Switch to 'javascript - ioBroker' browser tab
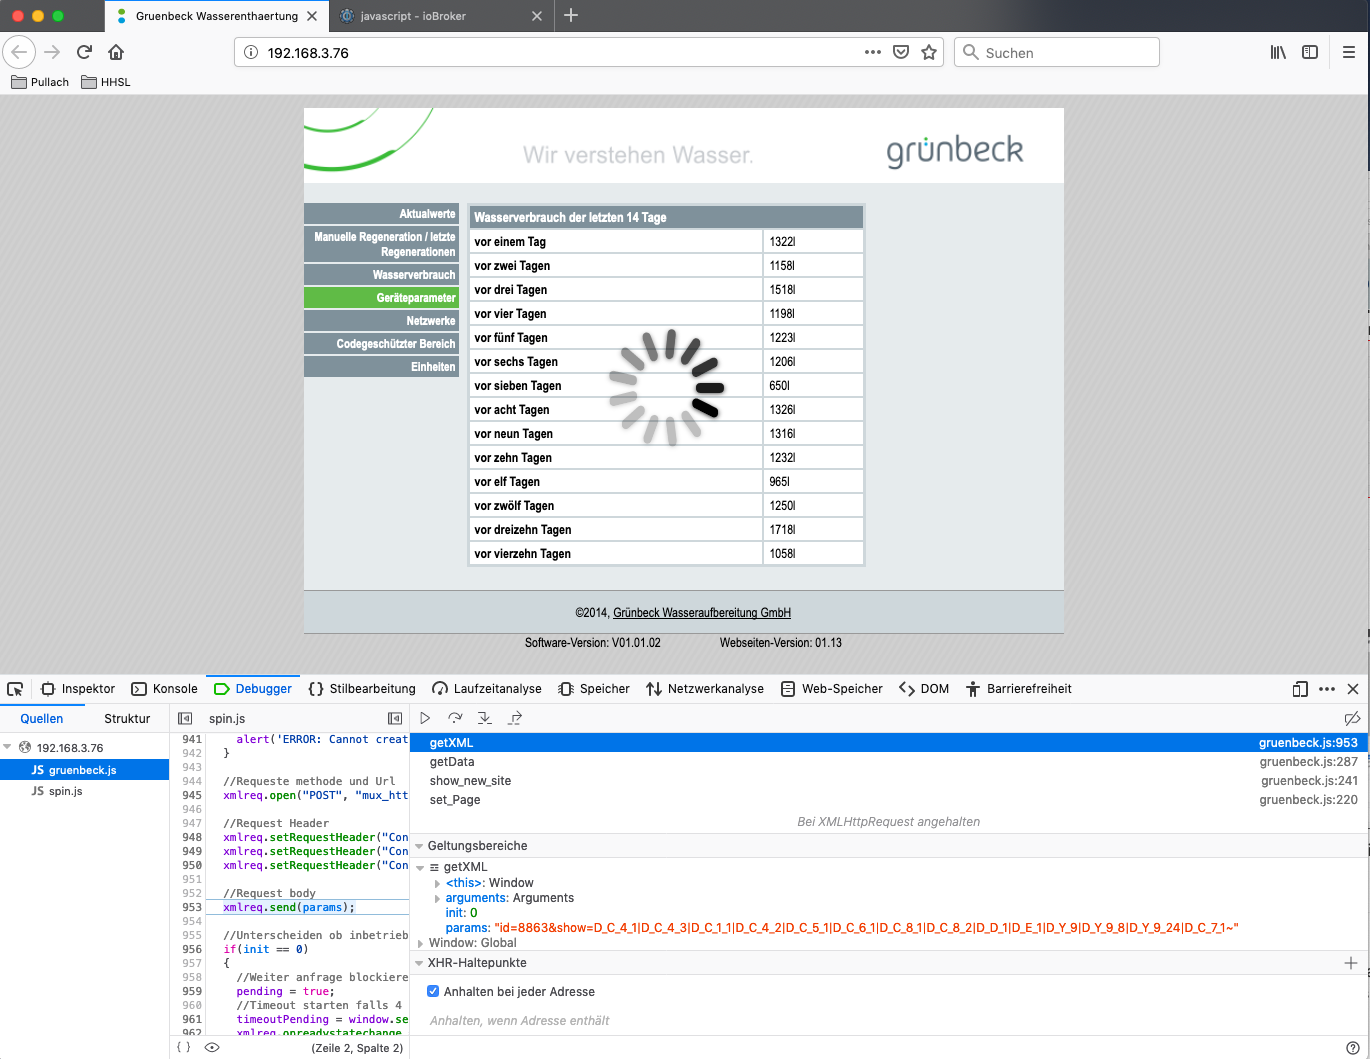Image resolution: width=1370 pixels, height=1059 pixels. click(x=441, y=16)
